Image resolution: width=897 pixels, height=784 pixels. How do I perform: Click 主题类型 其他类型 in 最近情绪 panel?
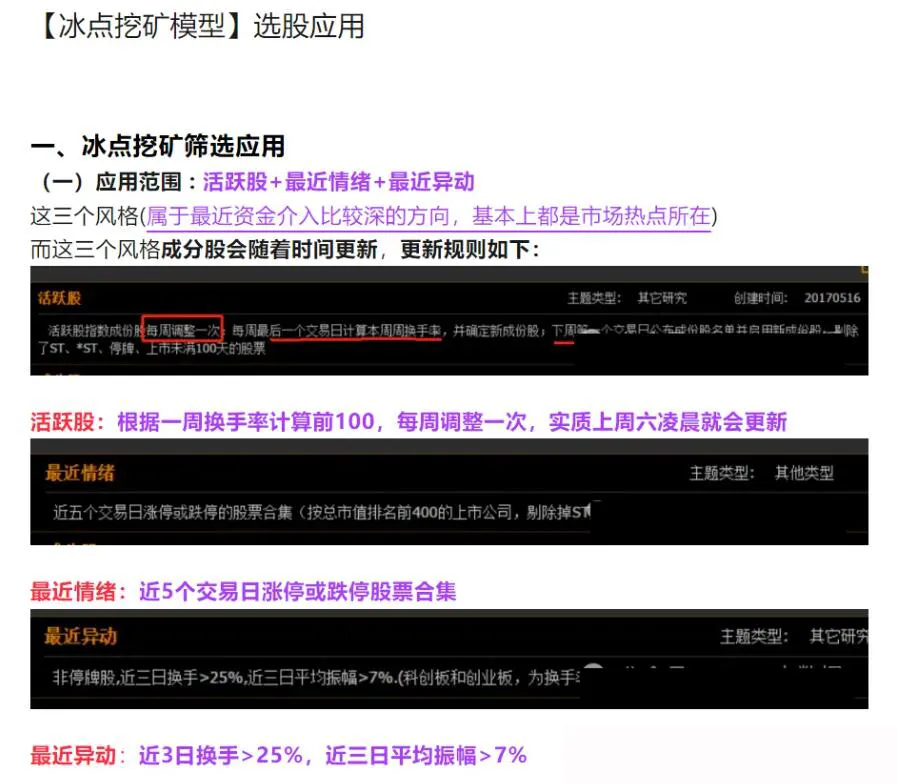coord(761,473)
